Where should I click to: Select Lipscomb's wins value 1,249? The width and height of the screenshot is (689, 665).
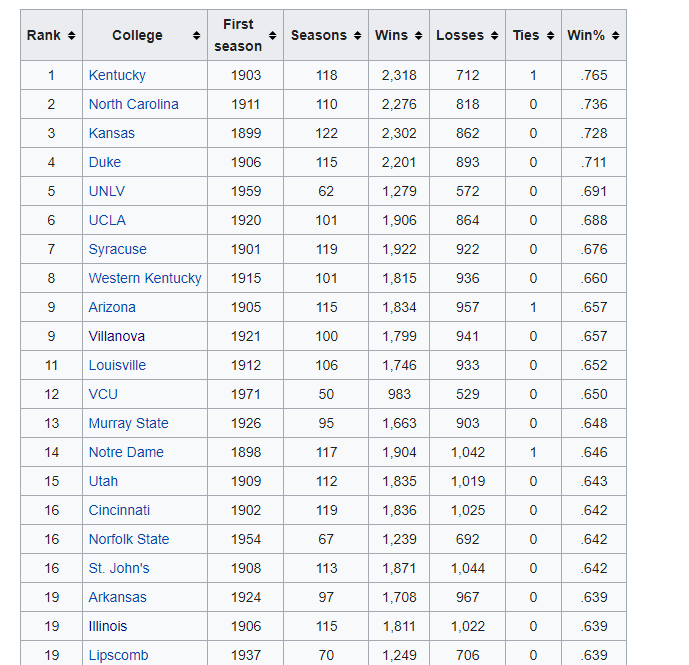tap(399, 655)
